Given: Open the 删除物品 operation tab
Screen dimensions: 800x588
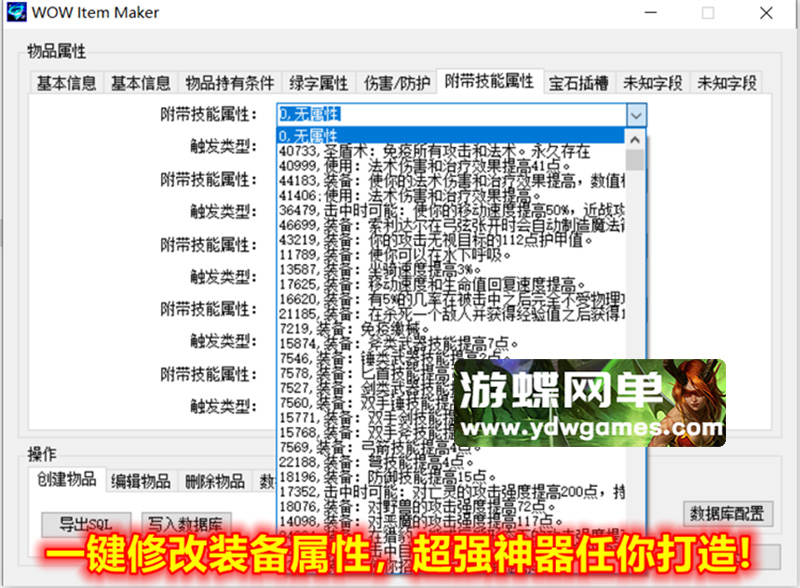Looking at the screenshot, I should (x=215, y=481).
